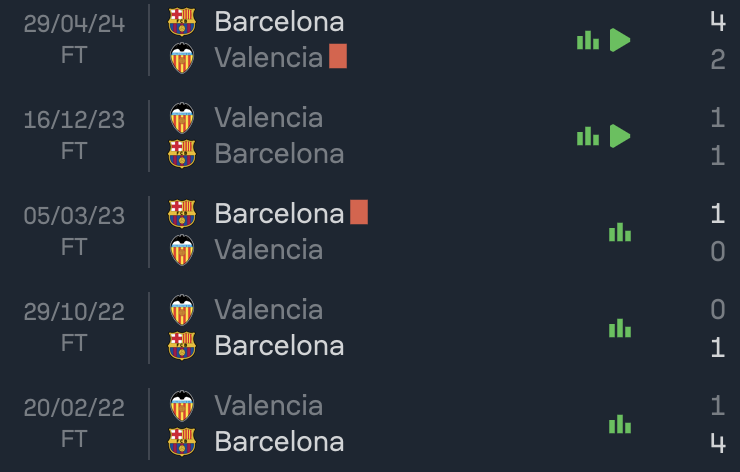Image resolution: width=740 pixels, height=472 pixels.
Task: Click the 4-2 score of 29/04/24 match
Action: [717, 40]
